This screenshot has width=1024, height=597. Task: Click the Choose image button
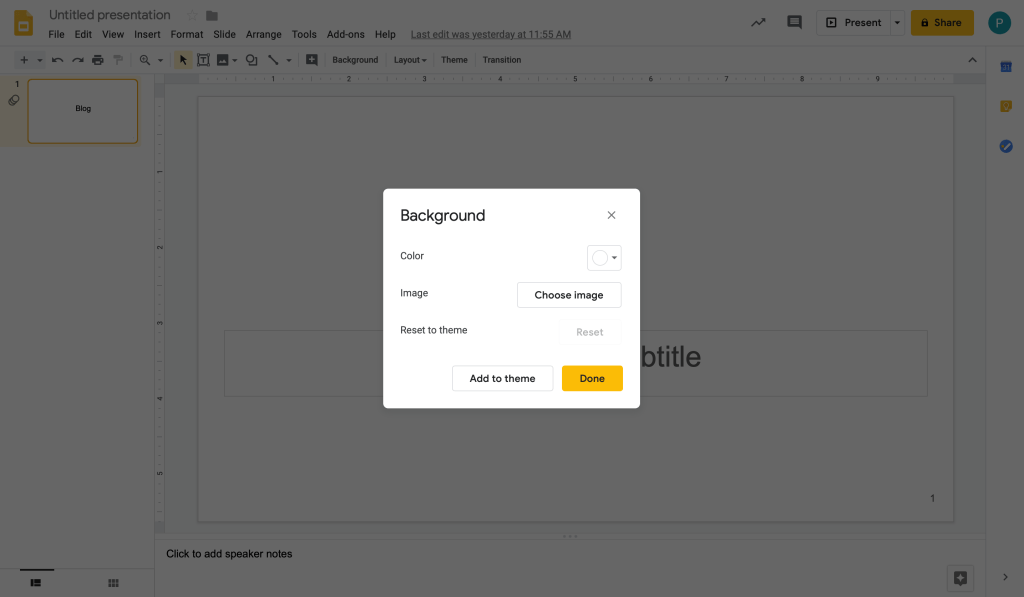tap(568, 295)
